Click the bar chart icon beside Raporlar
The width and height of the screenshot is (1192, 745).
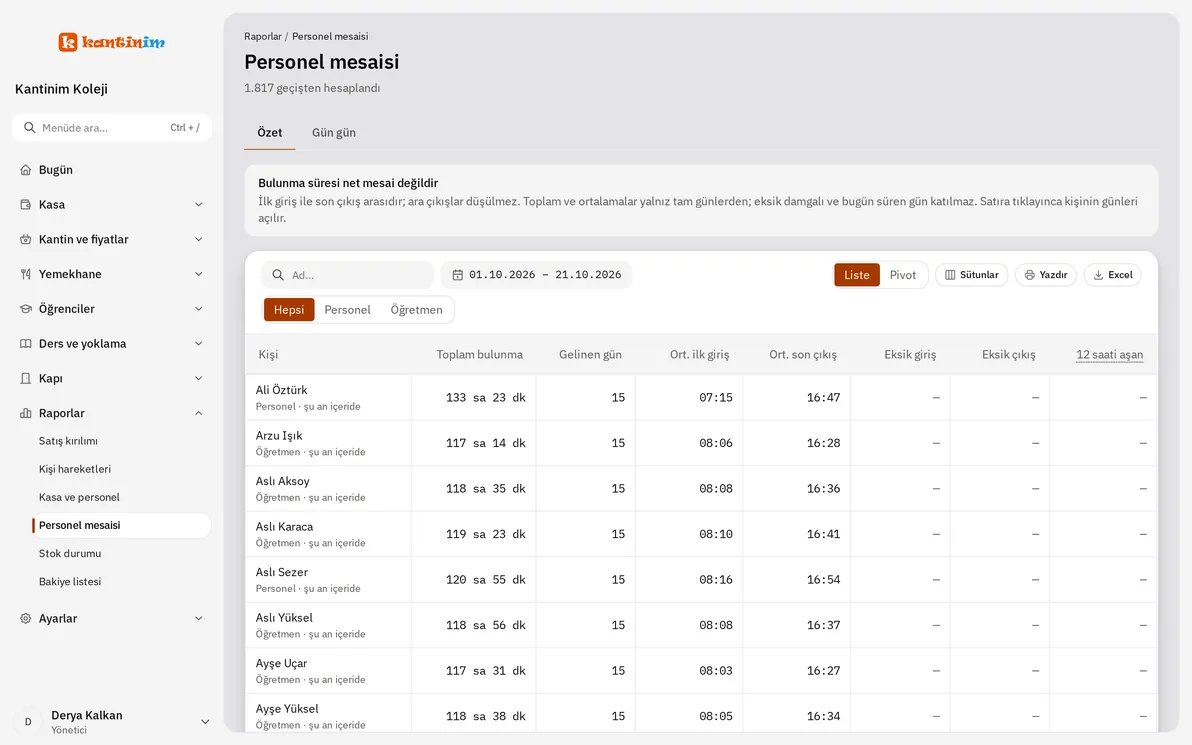(x=26, y=414)
